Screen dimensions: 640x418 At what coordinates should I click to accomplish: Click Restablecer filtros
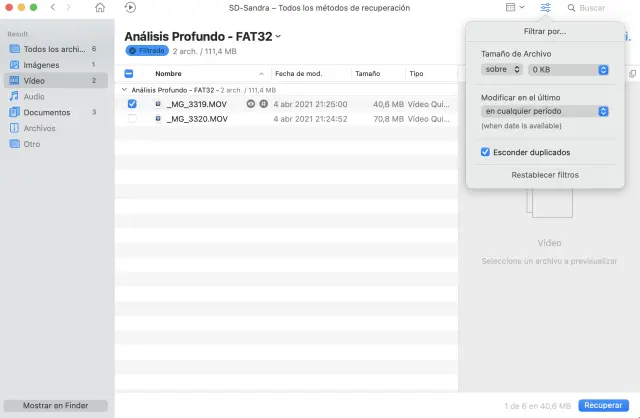544,175
